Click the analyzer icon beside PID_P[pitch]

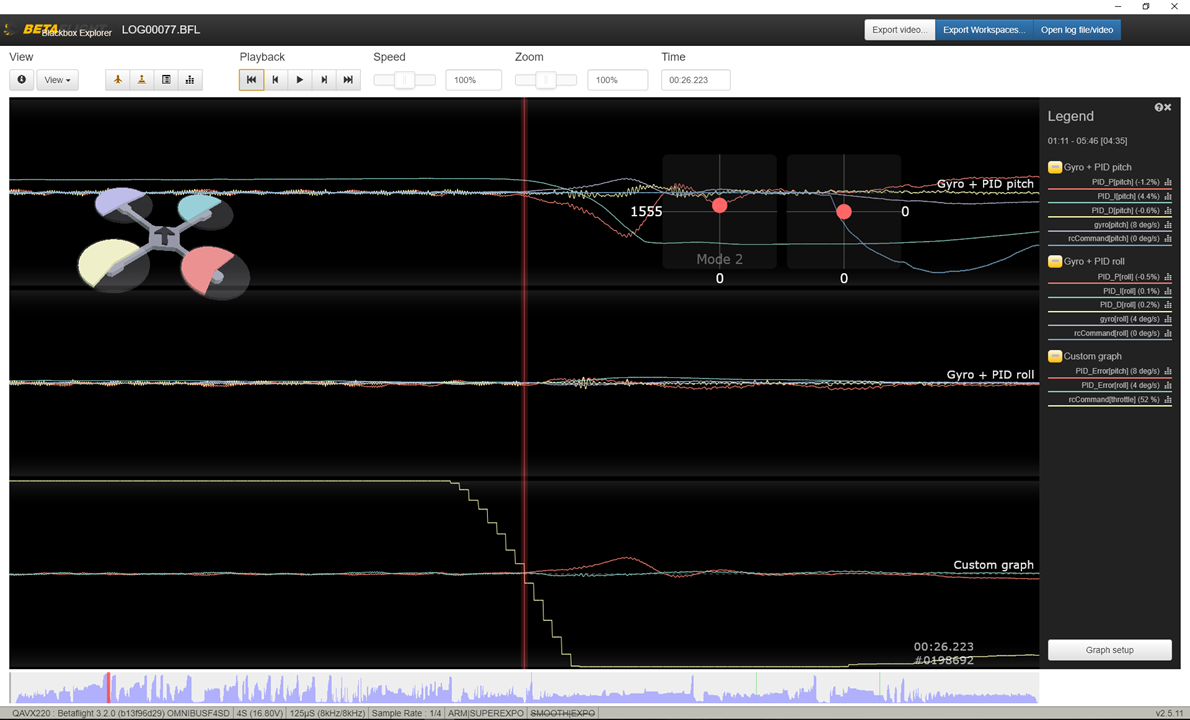point(1167,182)
